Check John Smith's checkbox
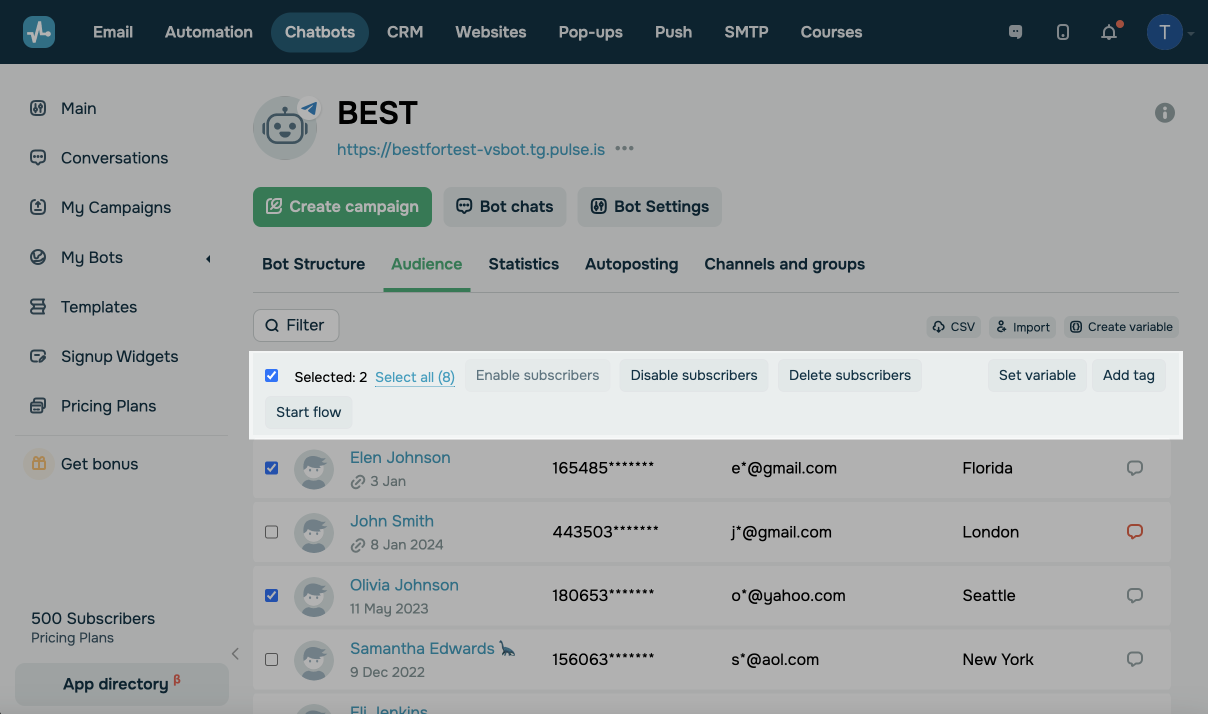This screenshot has width=1208, height=714. click(271, 532)
